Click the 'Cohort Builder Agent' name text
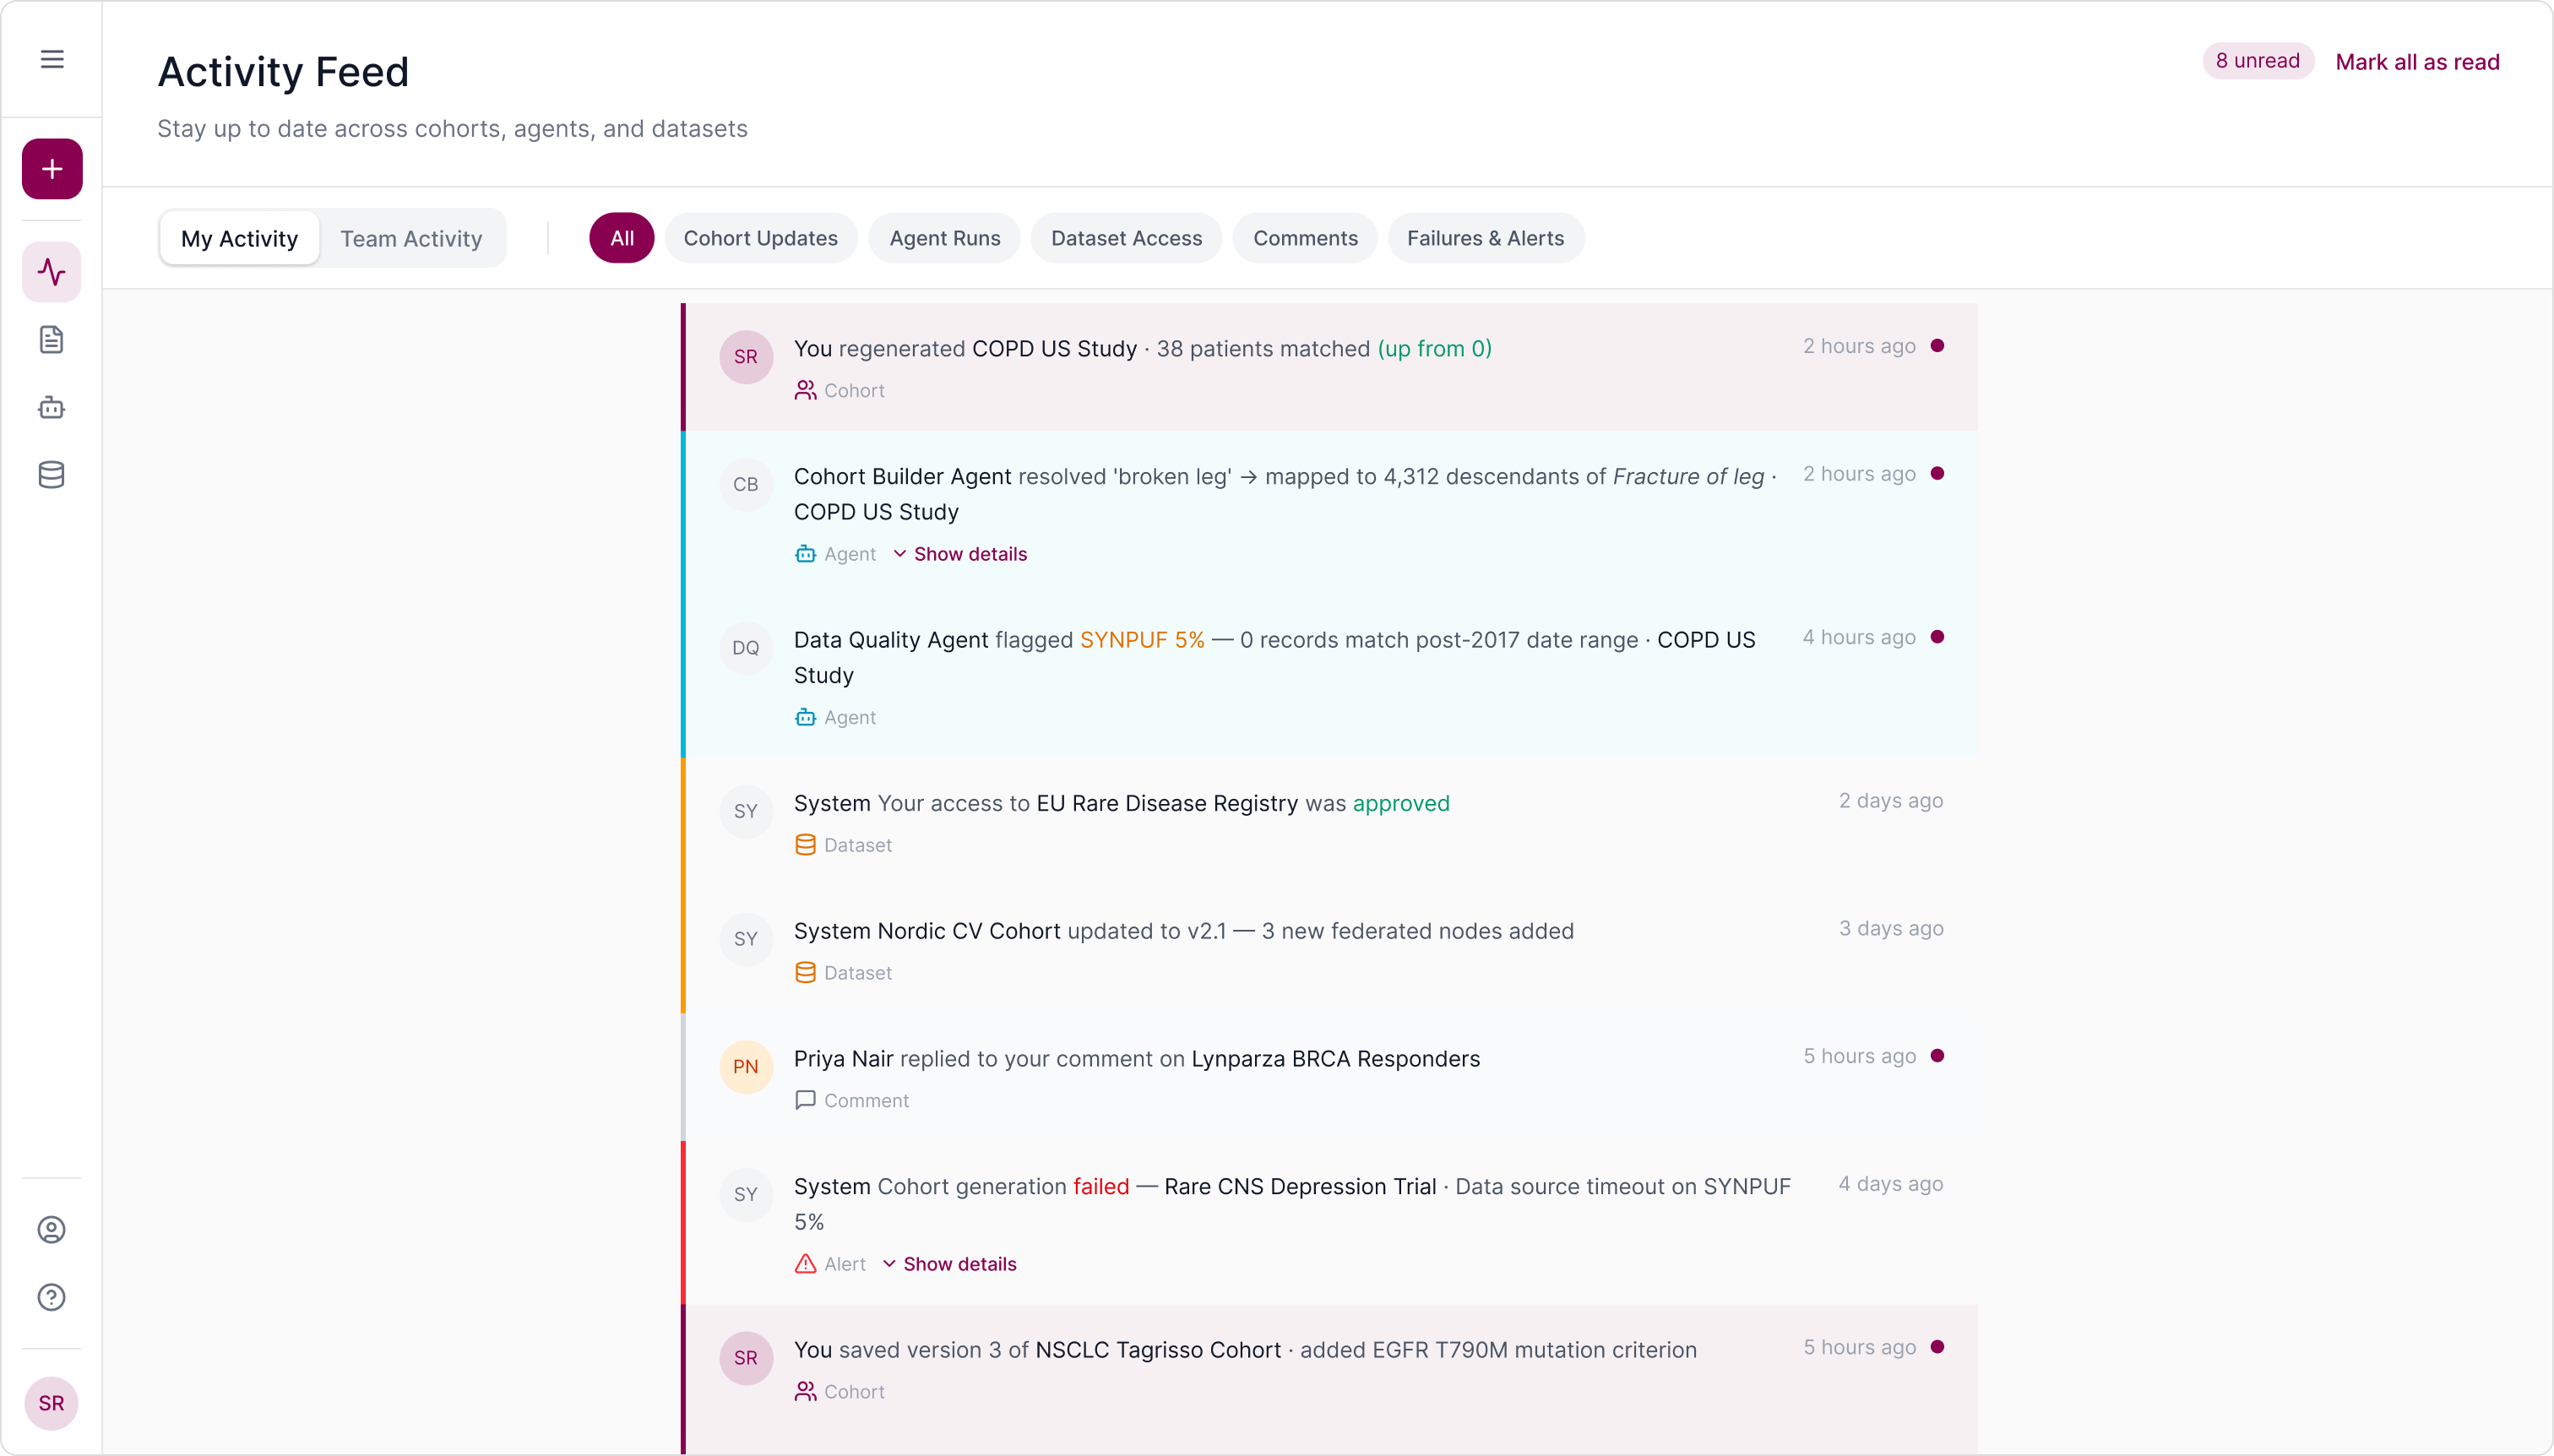 tap(902, 477)
